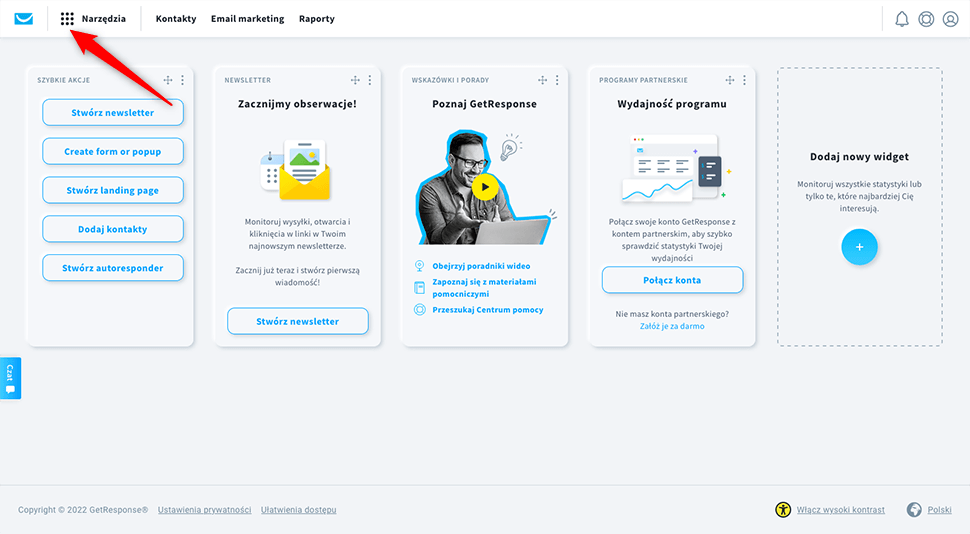The width and height of the screenshot is (970, 534).
Task: Change language via Polski link
Action: coord(940,510)
